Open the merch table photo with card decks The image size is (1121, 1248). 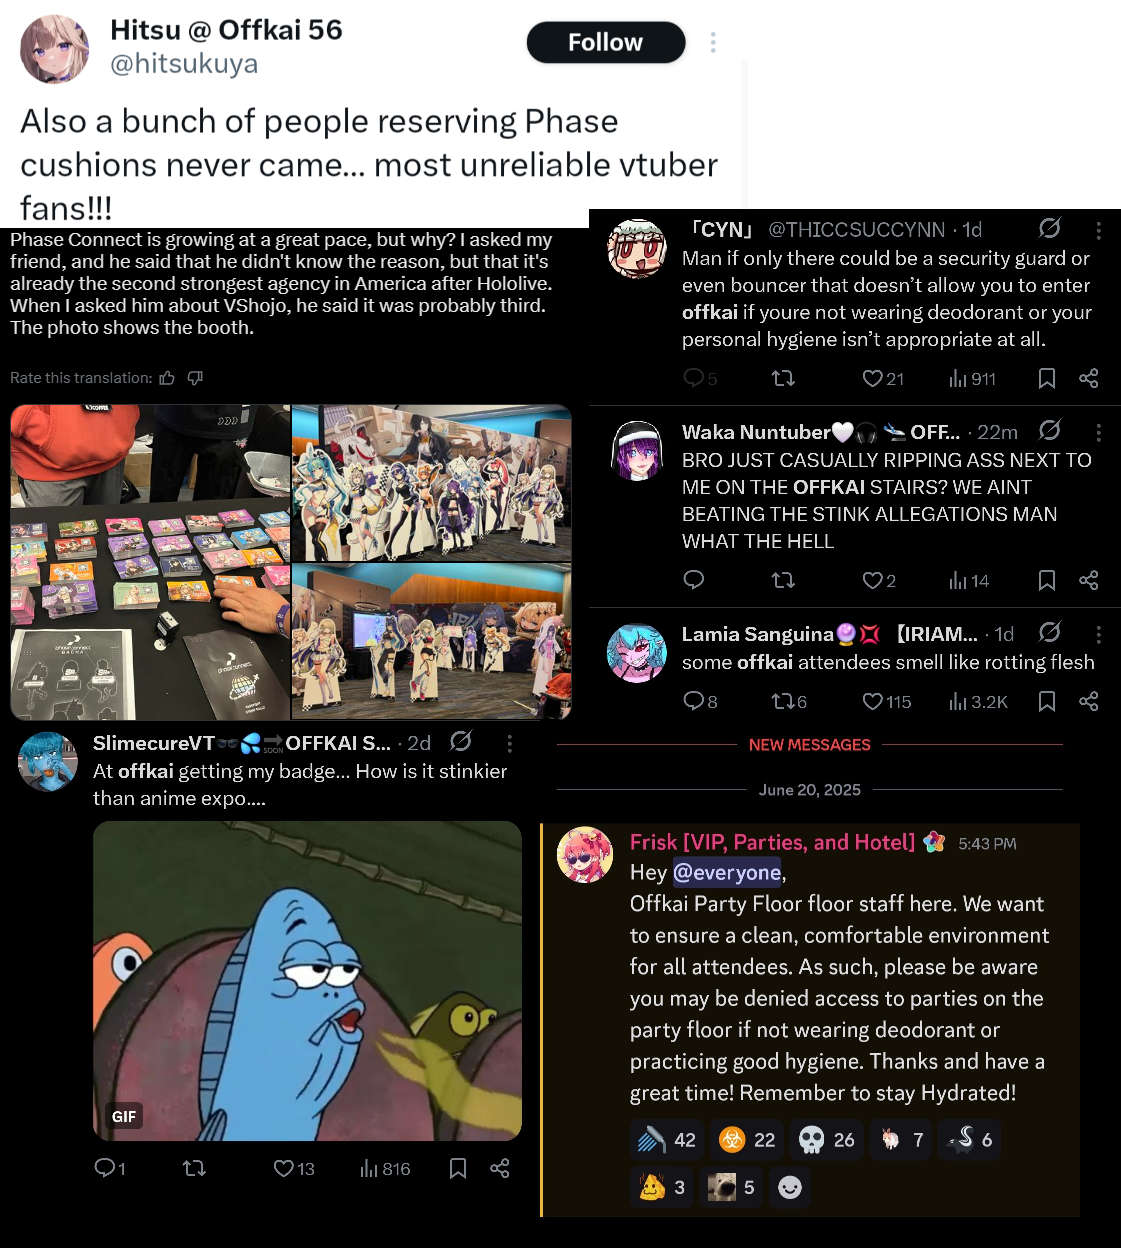click(150, 562)
